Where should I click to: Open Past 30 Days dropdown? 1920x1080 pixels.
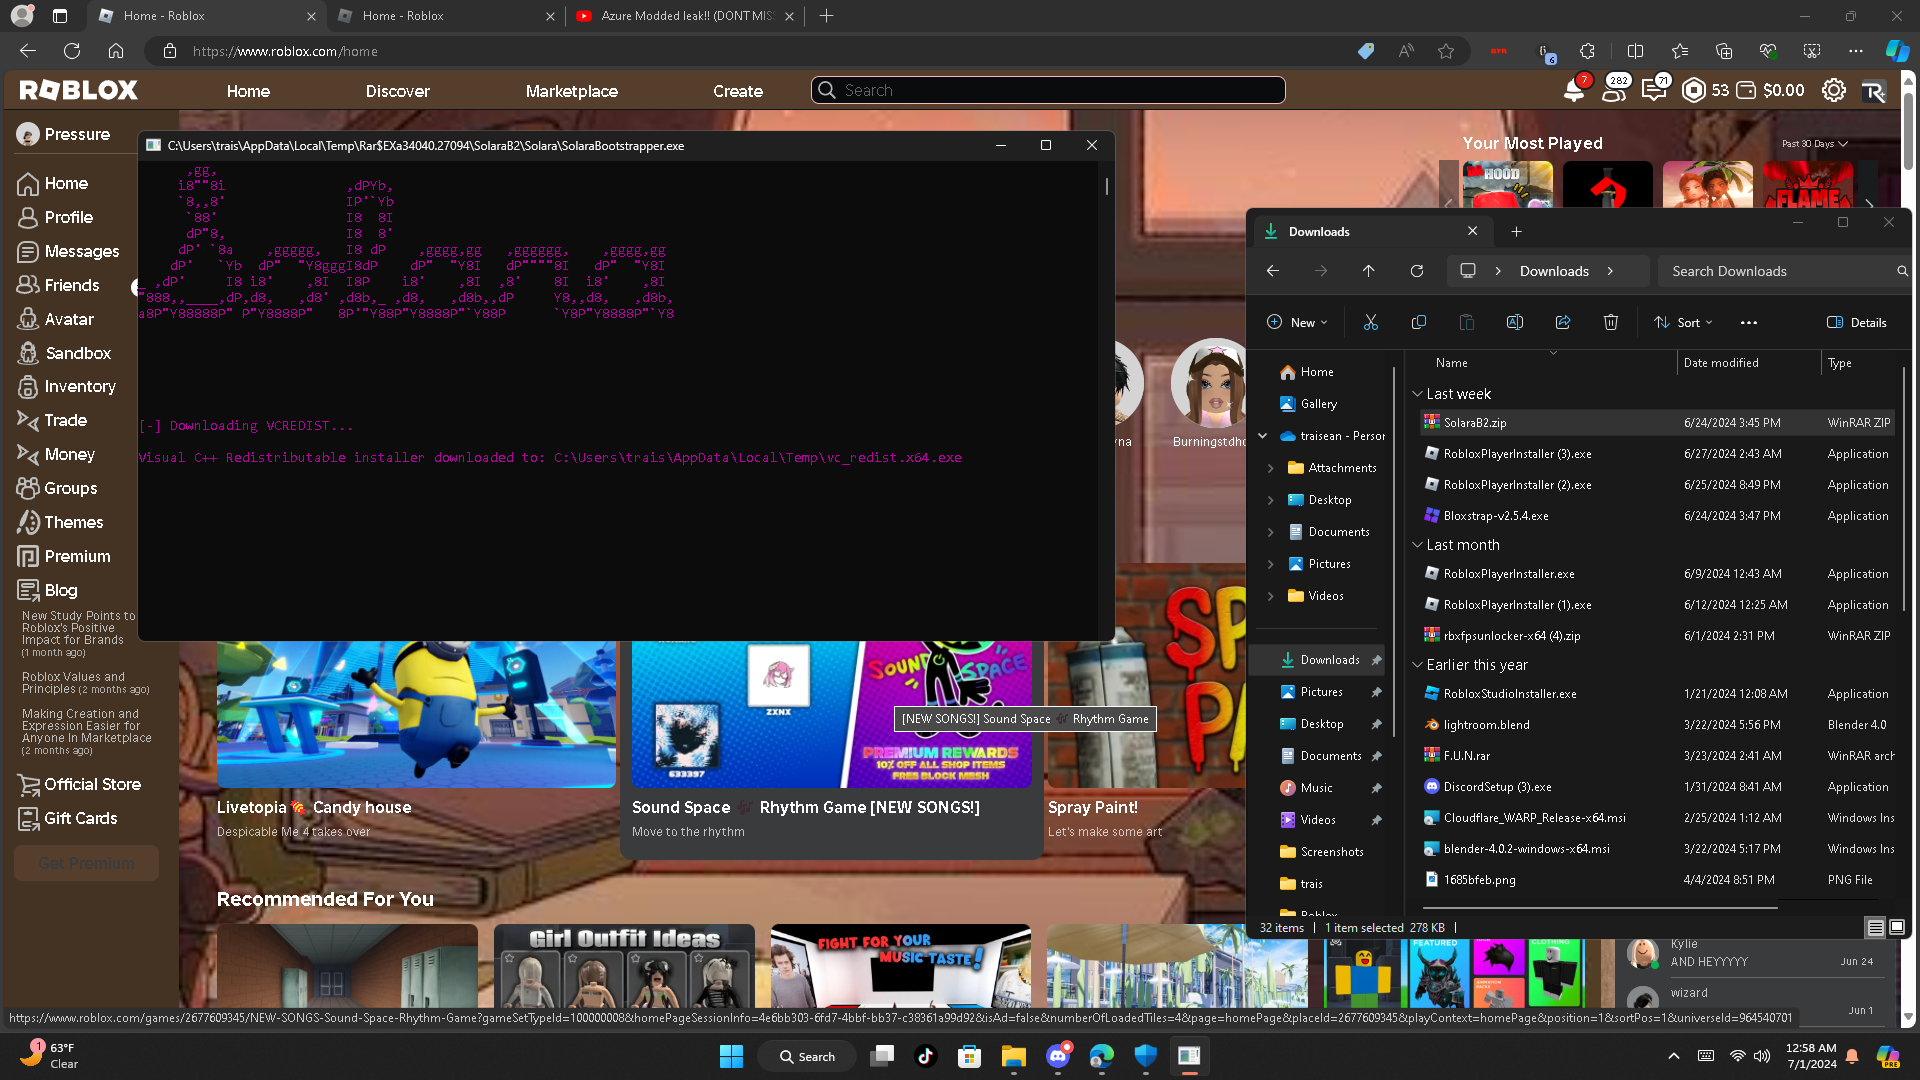click(1814, 144)
